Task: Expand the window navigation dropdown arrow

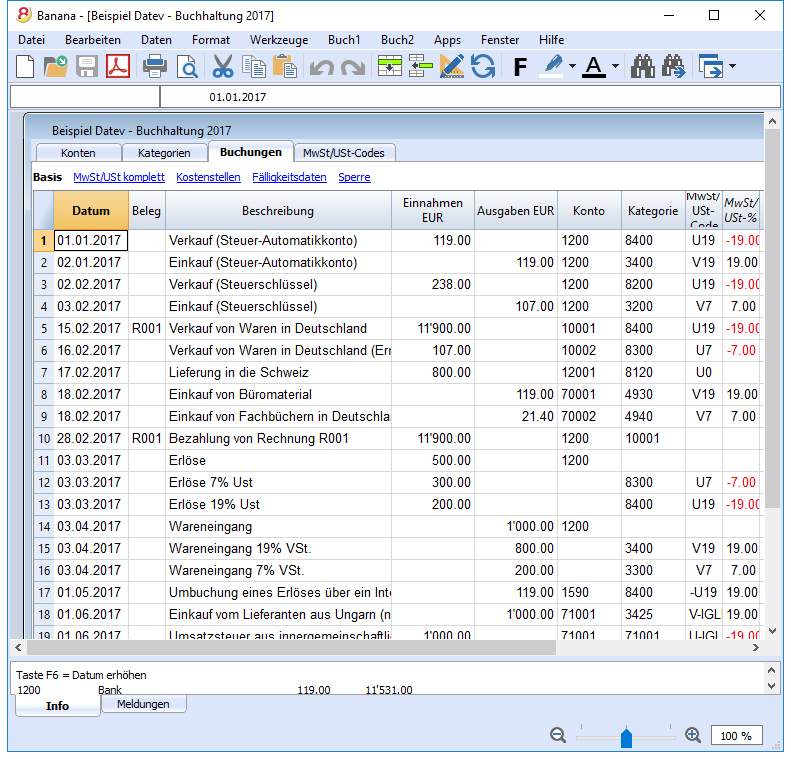Action: pos(732,66)
